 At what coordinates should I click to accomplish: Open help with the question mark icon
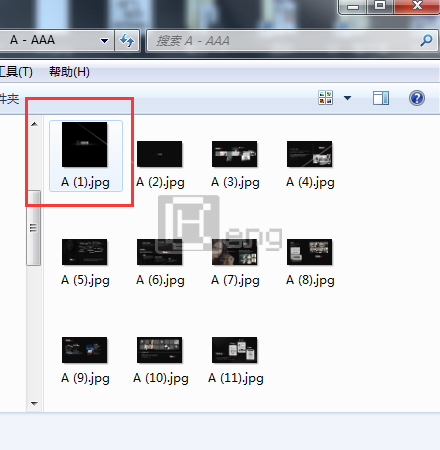tap(417, 98)
